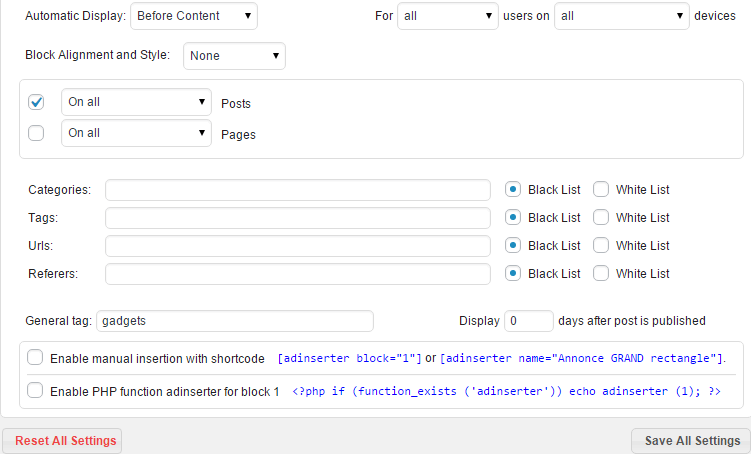
Task: Enable manual insertion with shortcode checkbox
Action: pyautogui.click(x=35, y=357)
